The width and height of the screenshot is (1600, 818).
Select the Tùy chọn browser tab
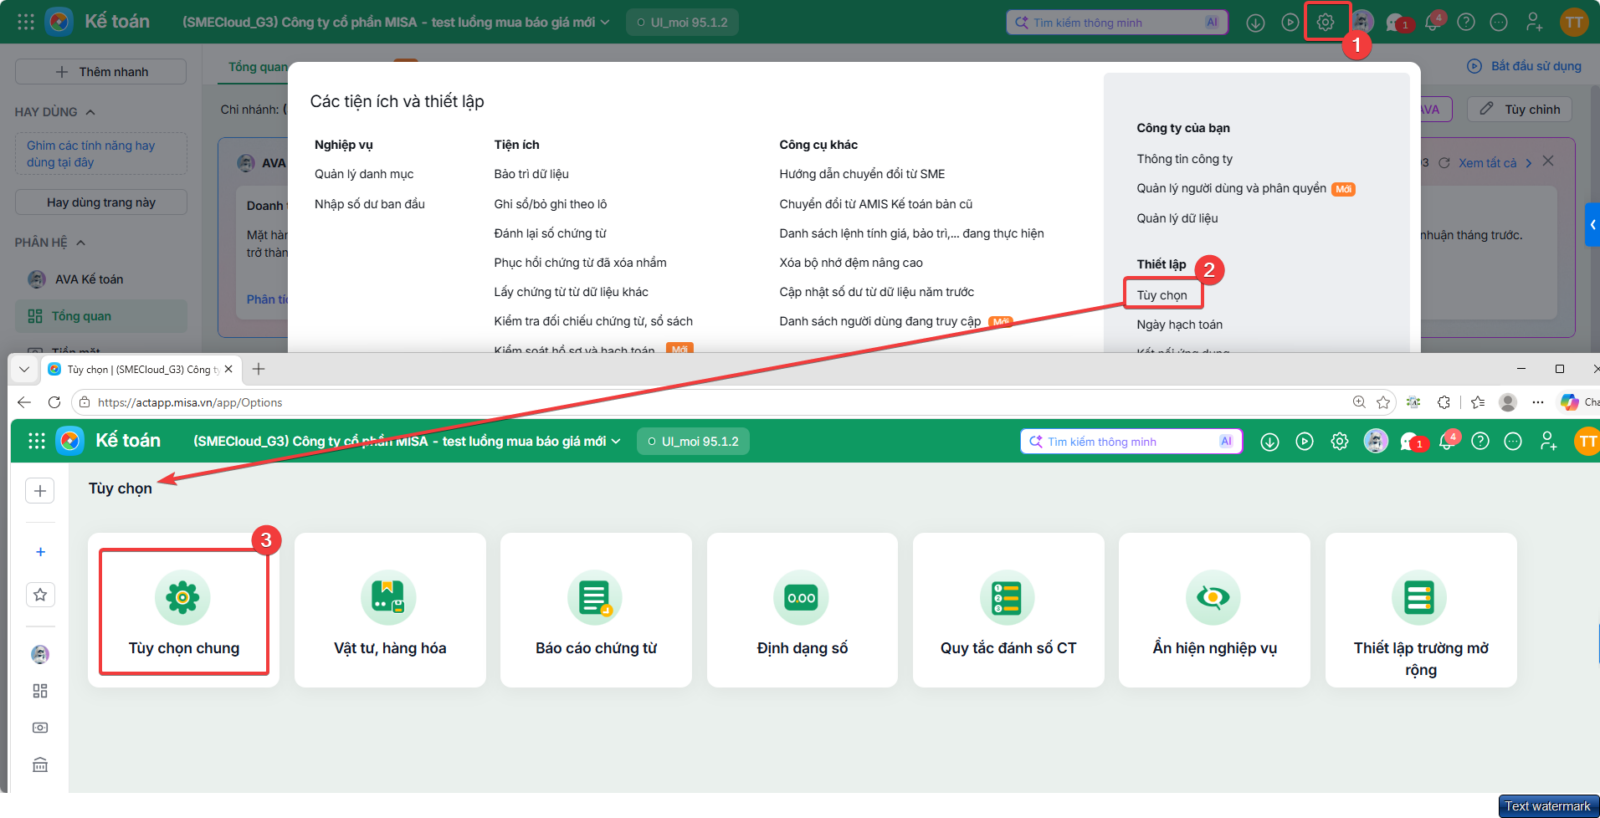tap(140, 369)
